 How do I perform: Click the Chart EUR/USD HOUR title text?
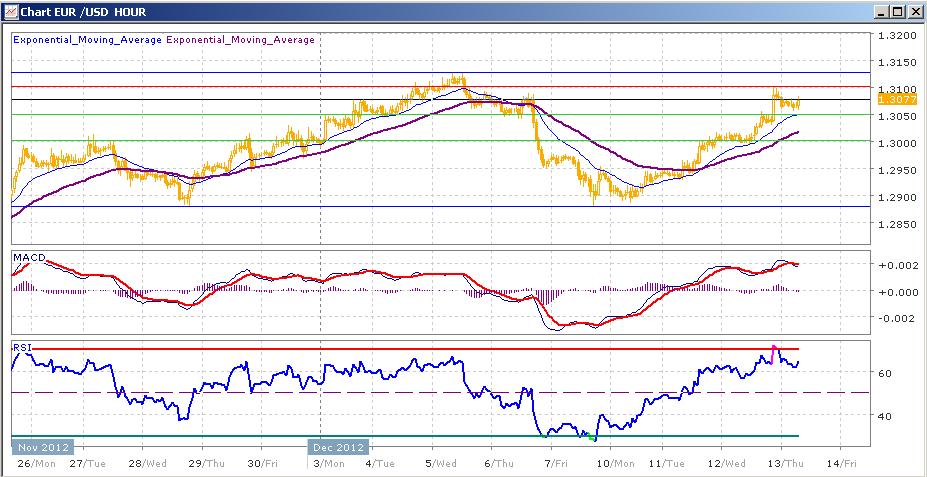(75, 12)
